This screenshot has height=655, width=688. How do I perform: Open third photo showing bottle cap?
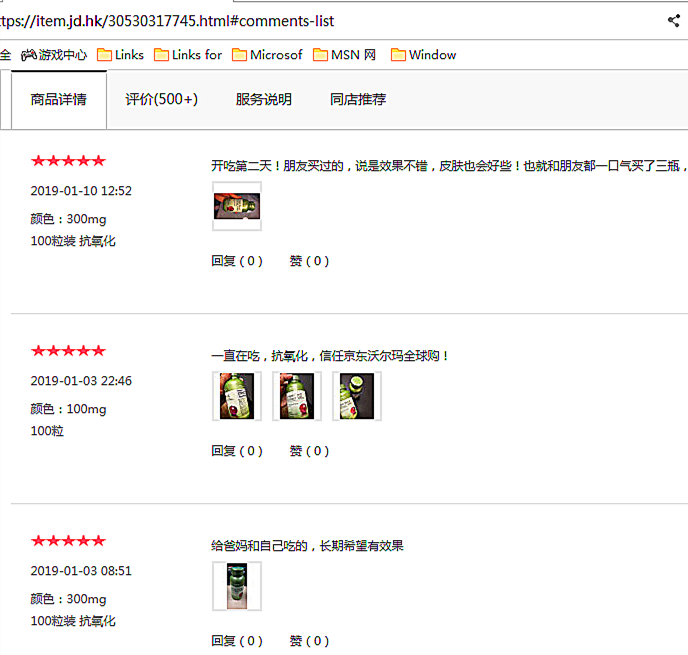coord(357,396)
